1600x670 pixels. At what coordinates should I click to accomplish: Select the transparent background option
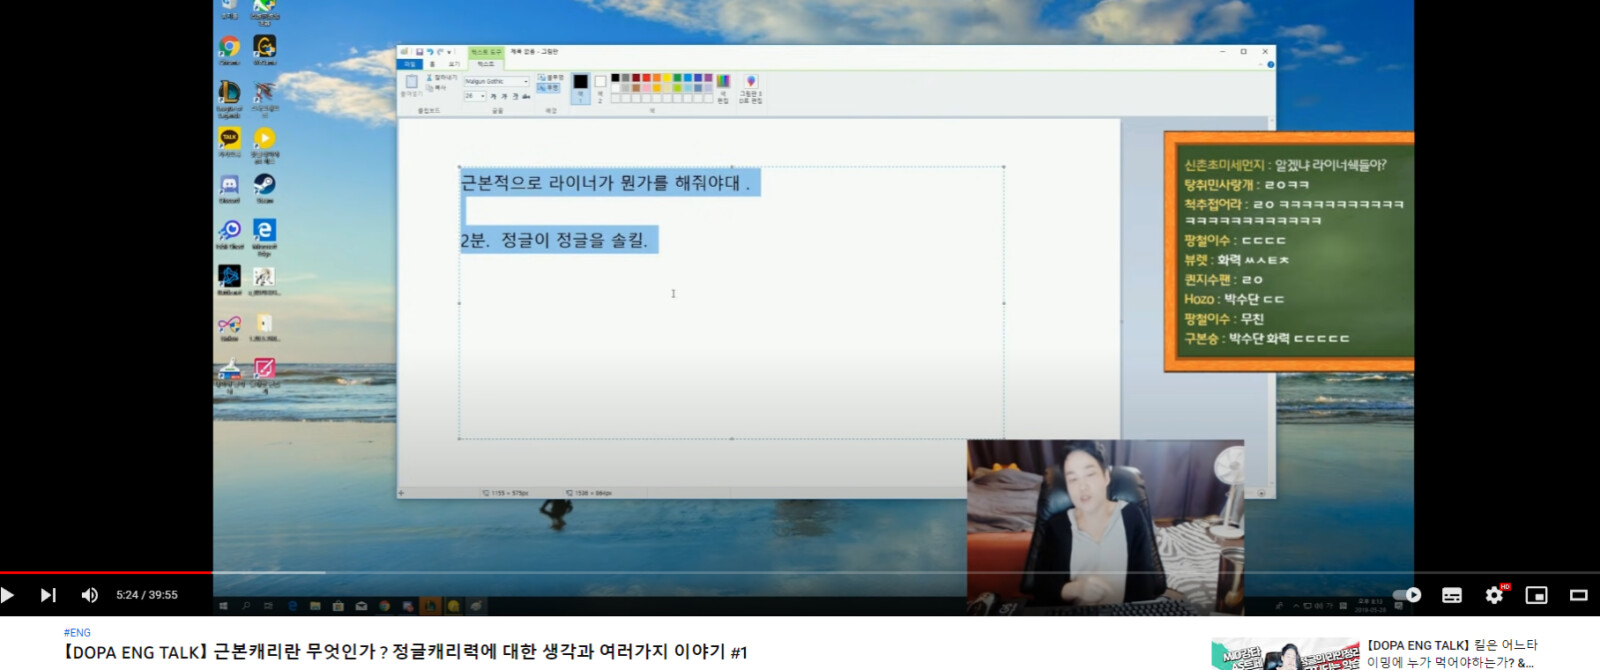(549, 87)
